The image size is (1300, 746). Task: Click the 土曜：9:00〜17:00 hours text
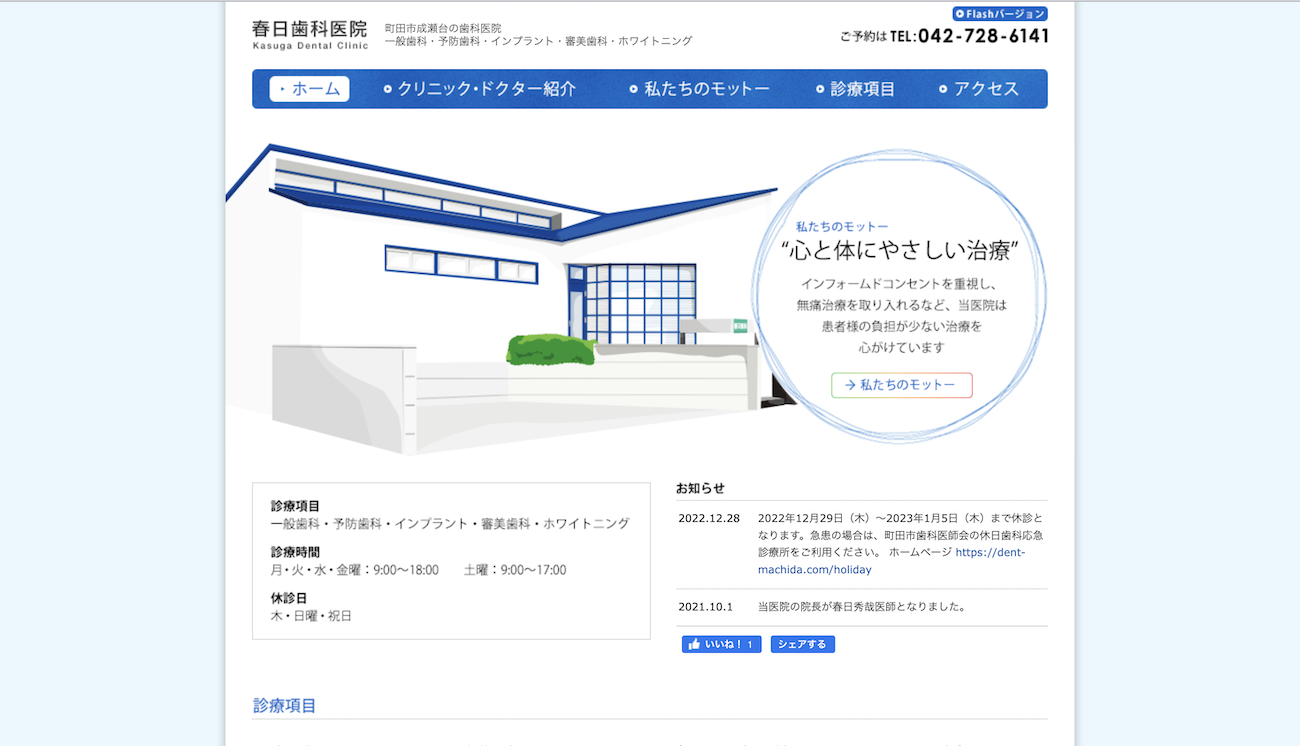click(515, 570)
